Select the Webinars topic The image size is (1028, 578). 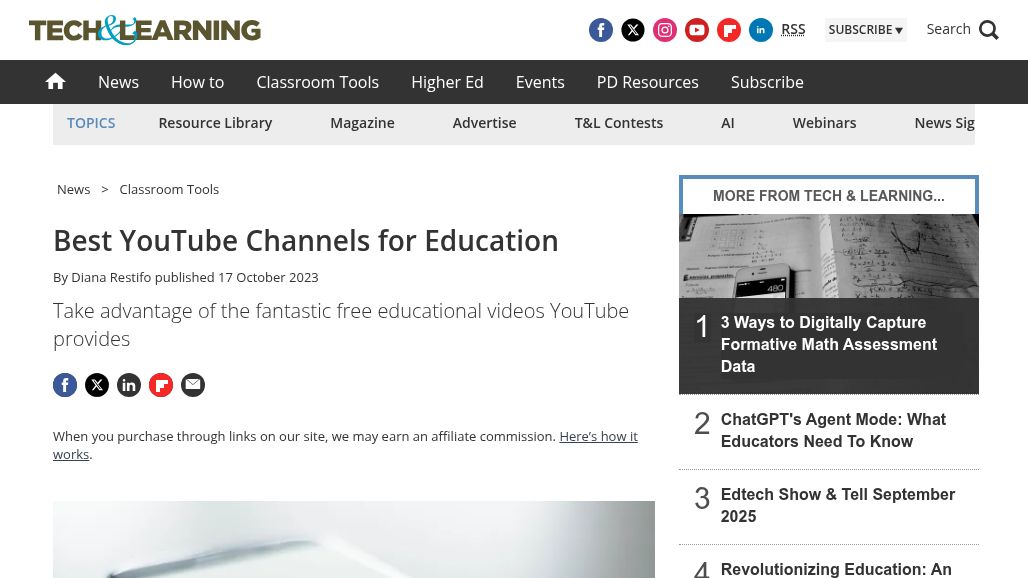[824, 123]
